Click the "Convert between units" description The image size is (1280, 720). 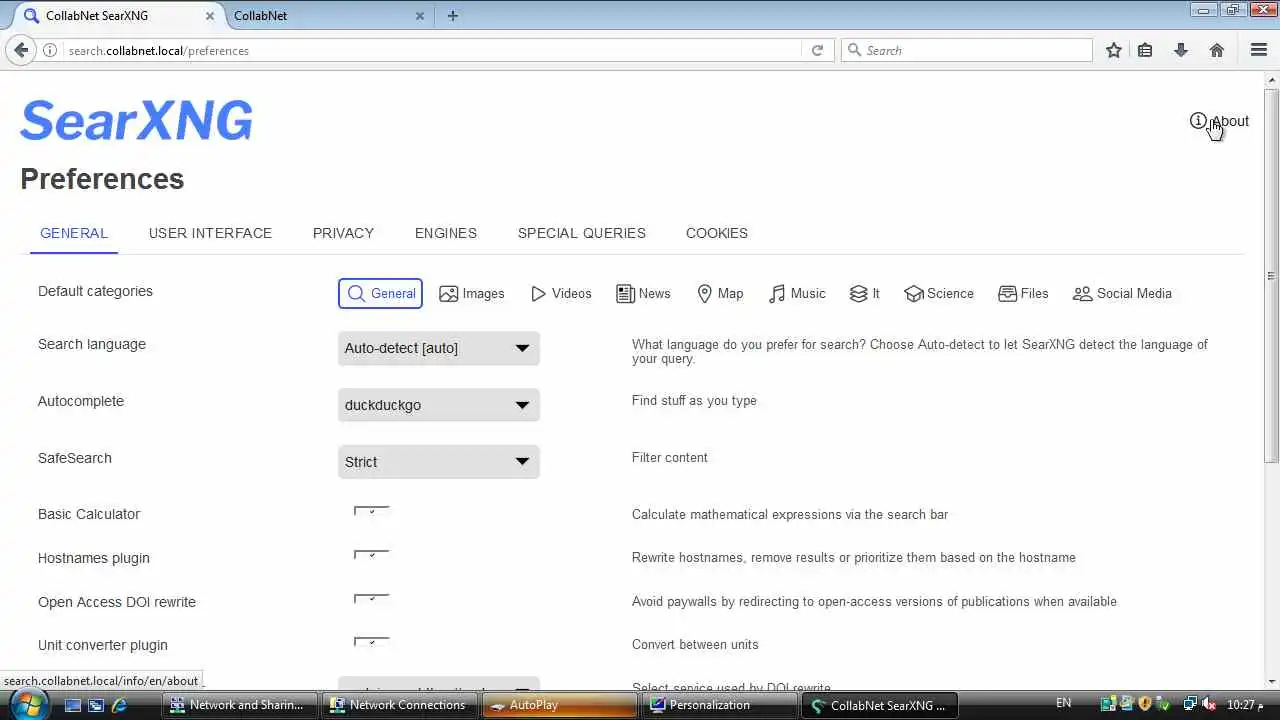(695, 645)
